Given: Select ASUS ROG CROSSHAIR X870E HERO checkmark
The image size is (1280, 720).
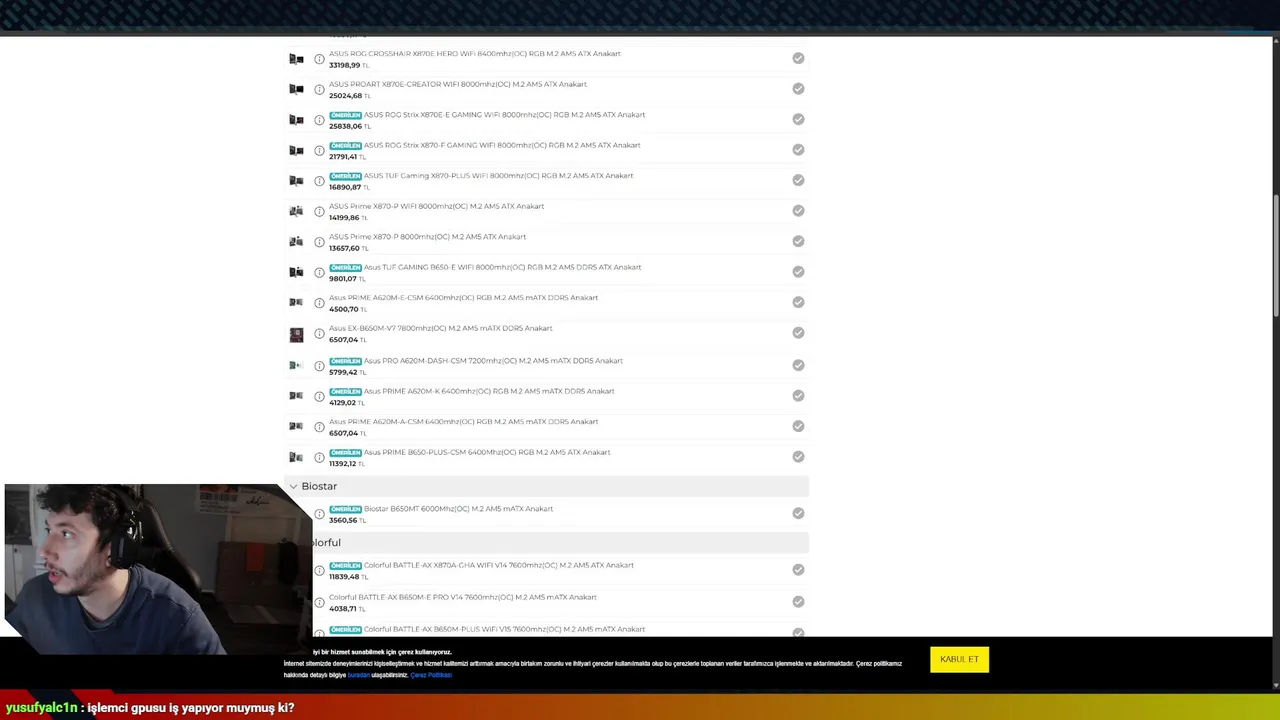Looking at the screenshot, I should pos(798,58).
